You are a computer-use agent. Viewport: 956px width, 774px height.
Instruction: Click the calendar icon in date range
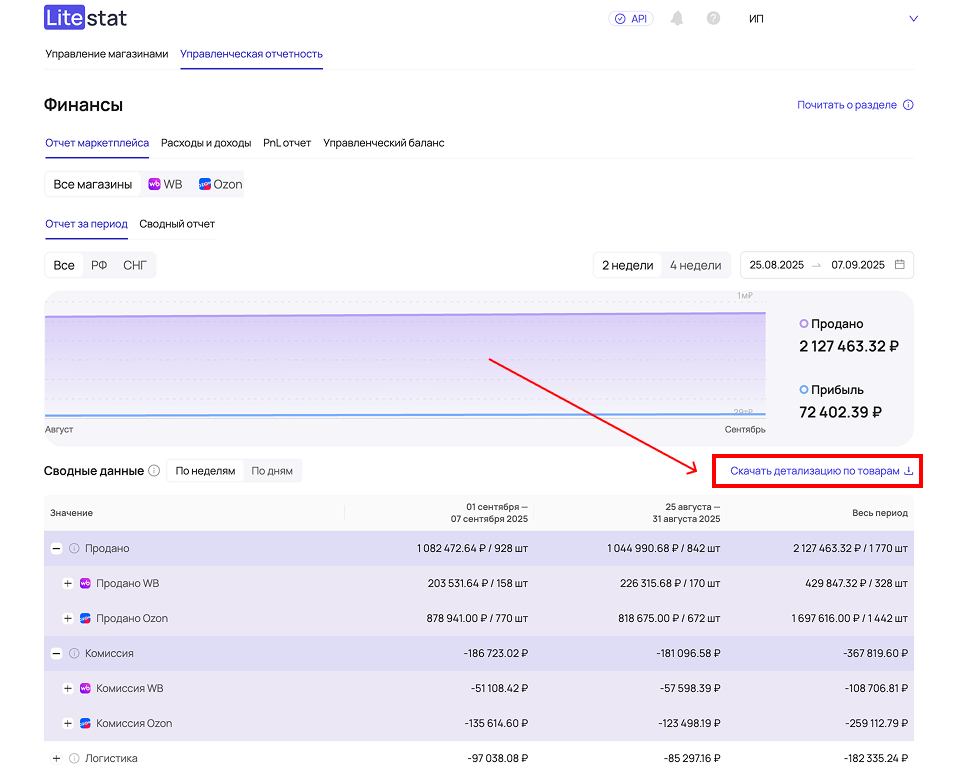coord(900,265)
